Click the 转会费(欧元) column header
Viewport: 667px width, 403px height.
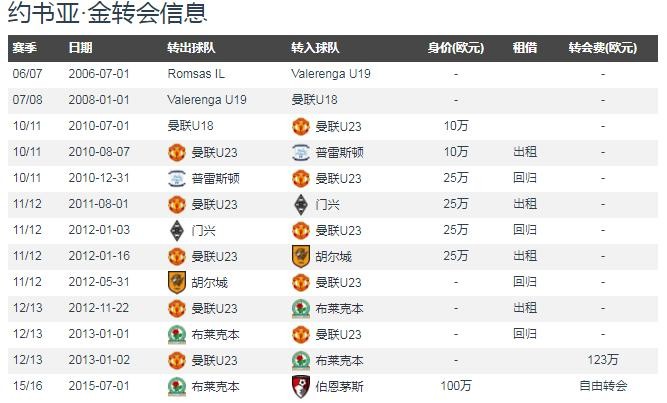602,48
